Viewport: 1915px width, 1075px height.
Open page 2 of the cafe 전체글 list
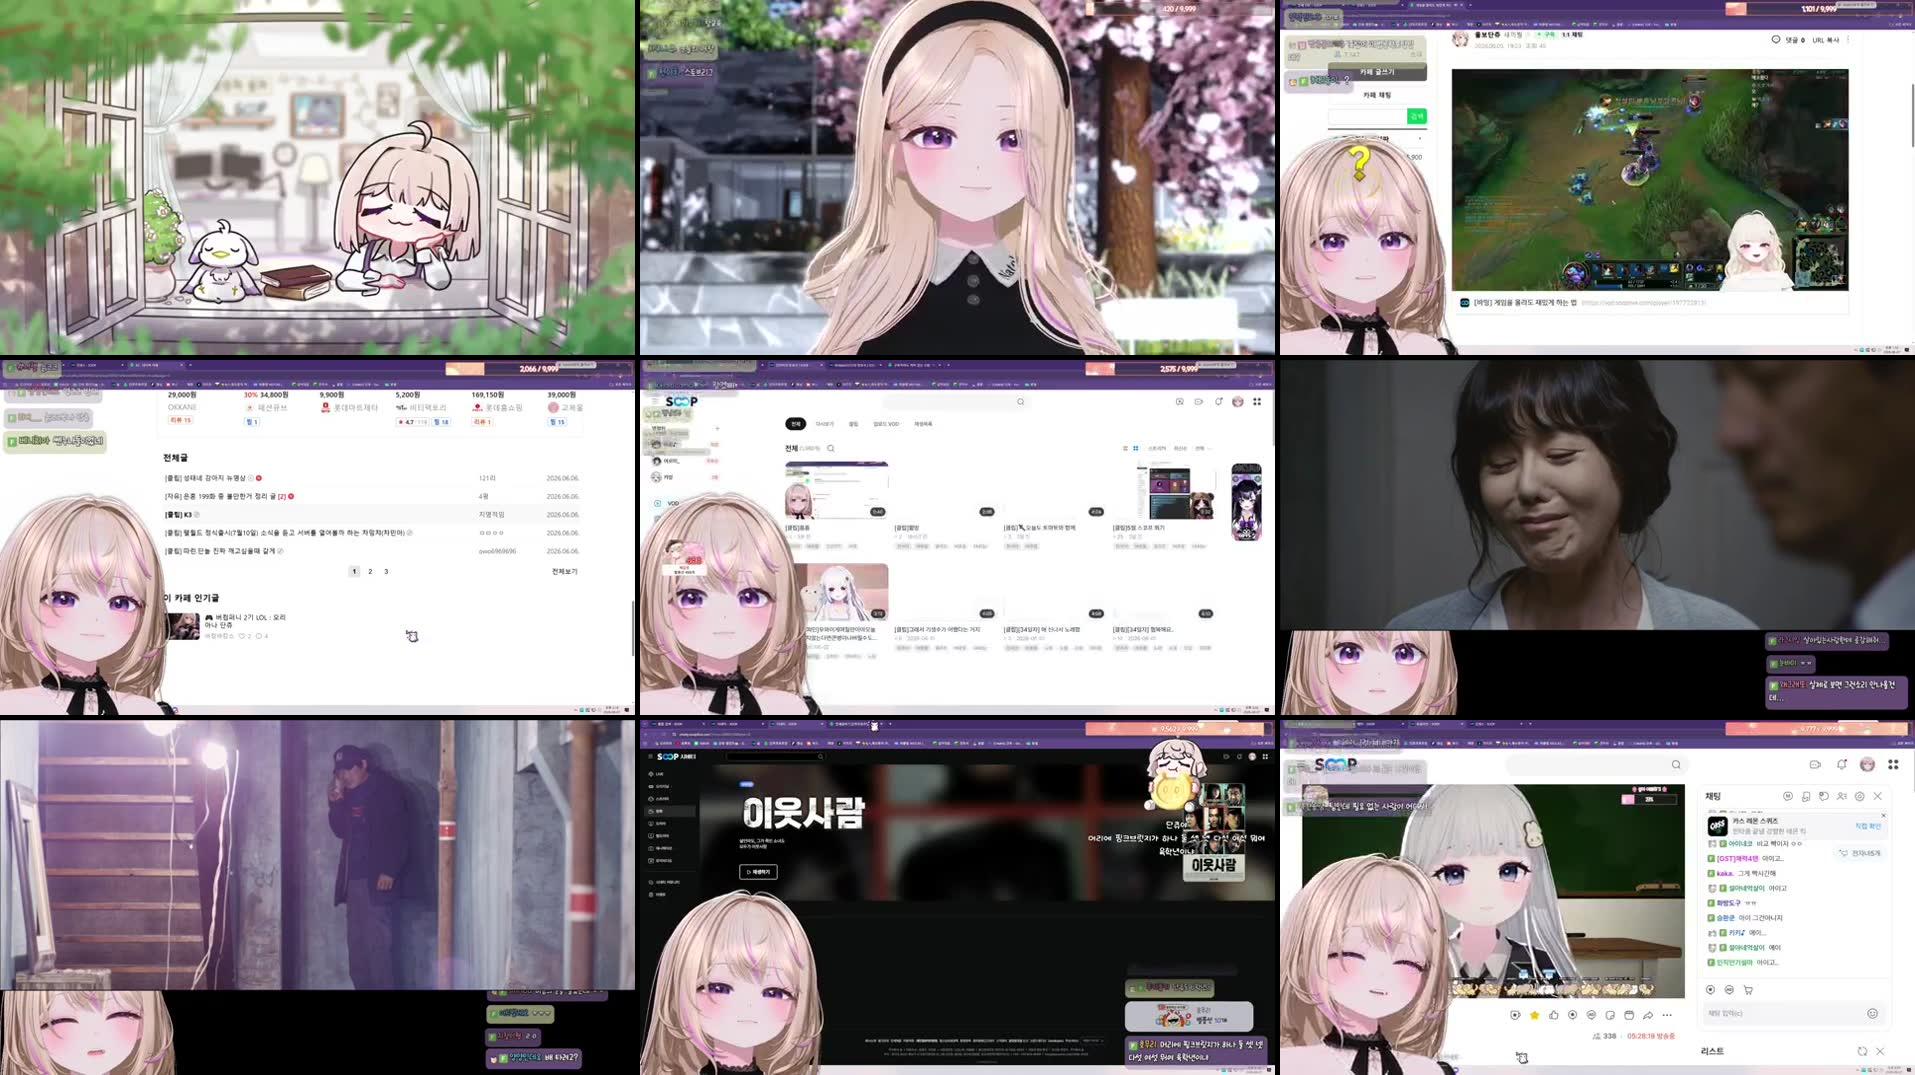click(370, 572)
